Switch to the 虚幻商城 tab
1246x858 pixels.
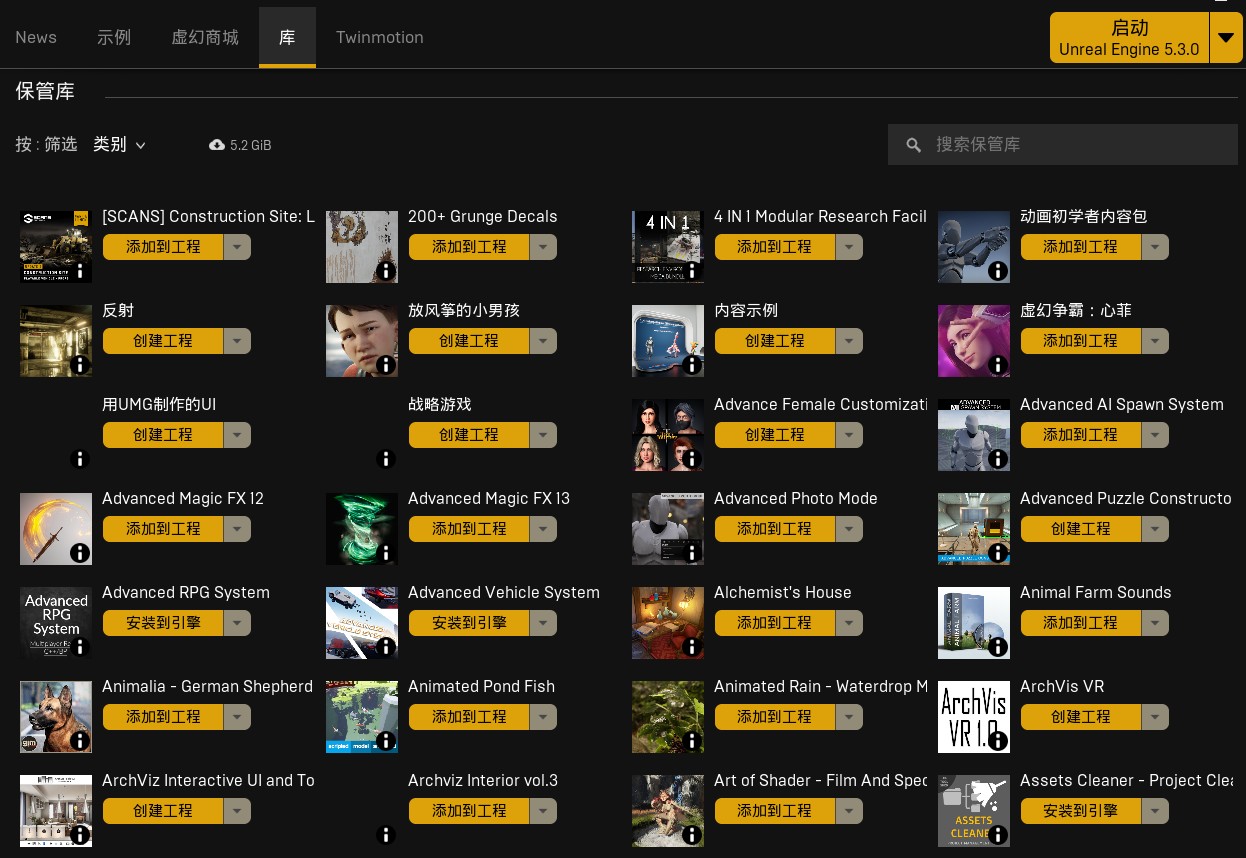tap(205, 38)
